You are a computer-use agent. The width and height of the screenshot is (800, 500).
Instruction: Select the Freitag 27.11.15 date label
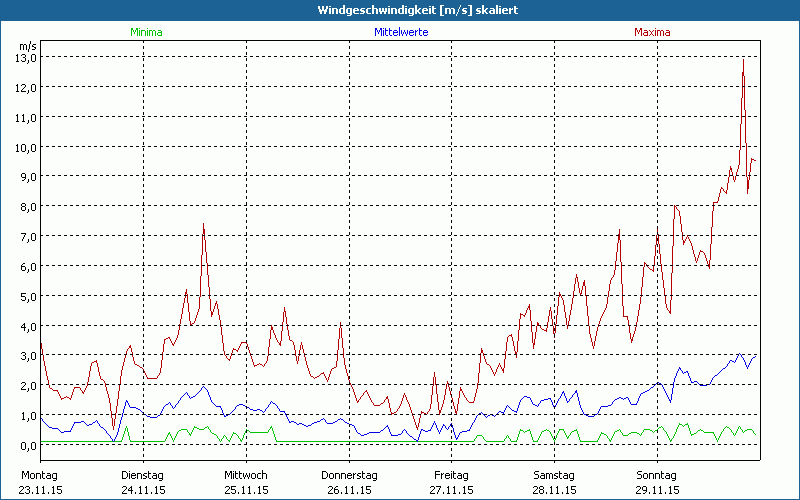pyautogui.click(x=452, y=482)
